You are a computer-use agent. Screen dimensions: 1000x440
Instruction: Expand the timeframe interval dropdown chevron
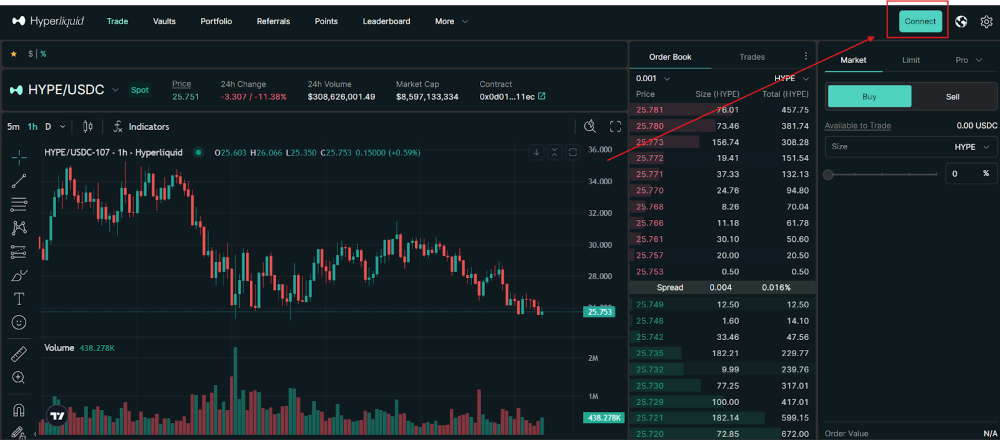(62, 127)
